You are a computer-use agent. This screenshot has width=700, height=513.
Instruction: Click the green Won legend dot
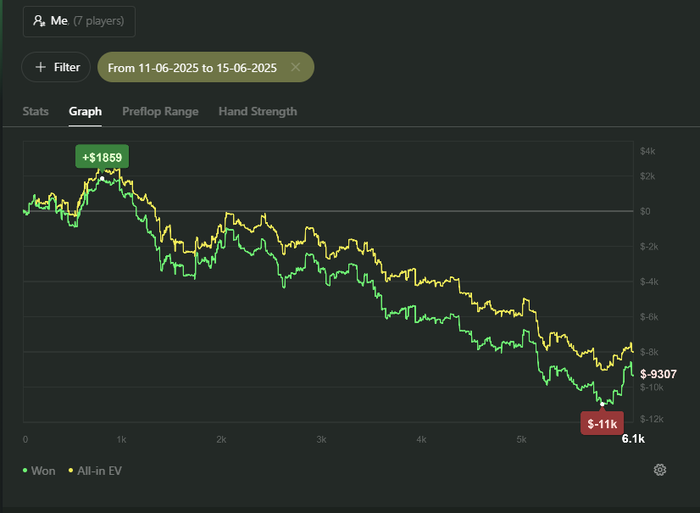(25, 470)
